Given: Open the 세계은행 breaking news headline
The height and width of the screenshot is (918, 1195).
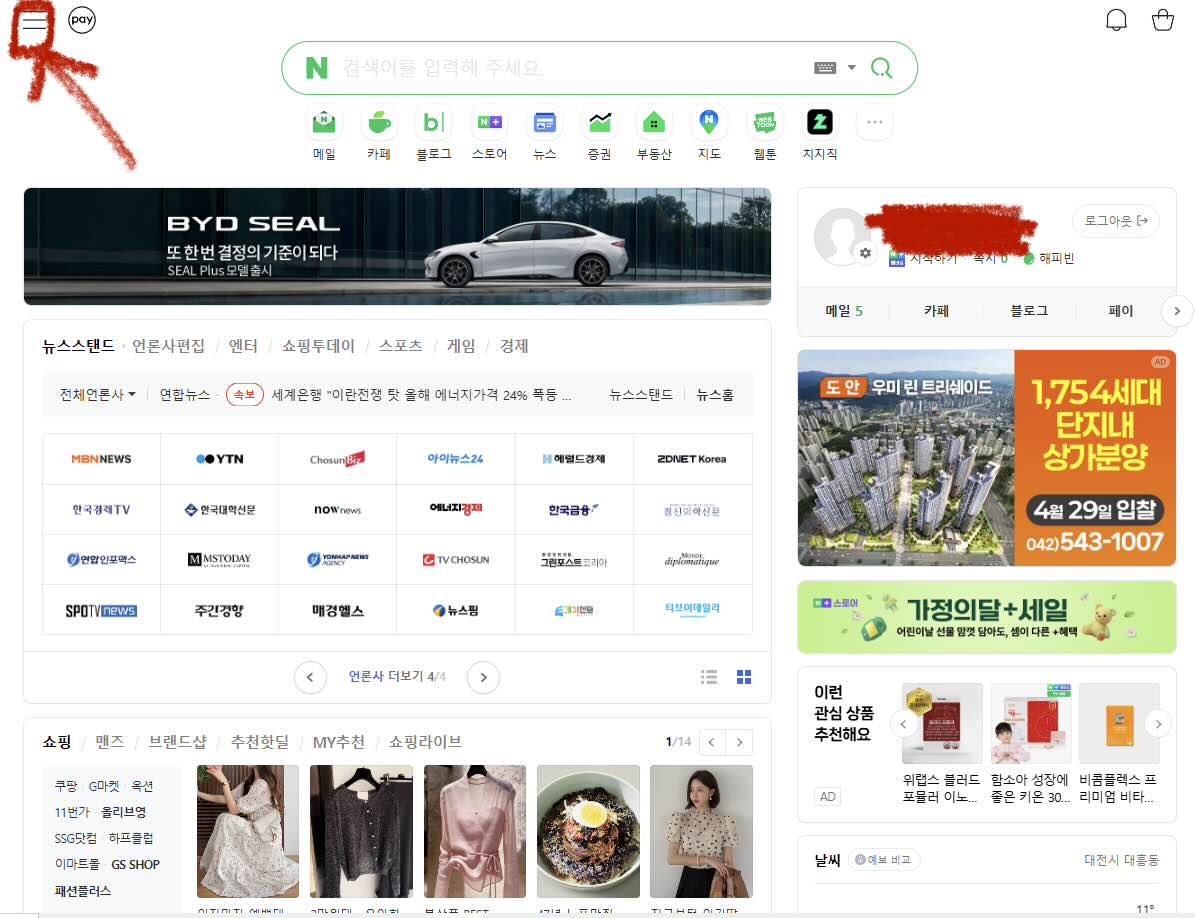Looking at the screenshot, I should pos(421,395).
